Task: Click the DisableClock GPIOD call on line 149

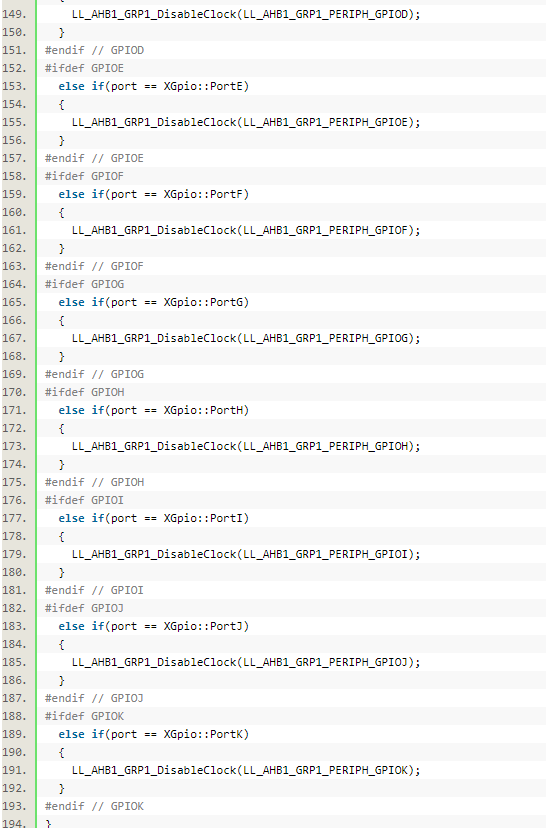Action: click(x=246, y=14)
